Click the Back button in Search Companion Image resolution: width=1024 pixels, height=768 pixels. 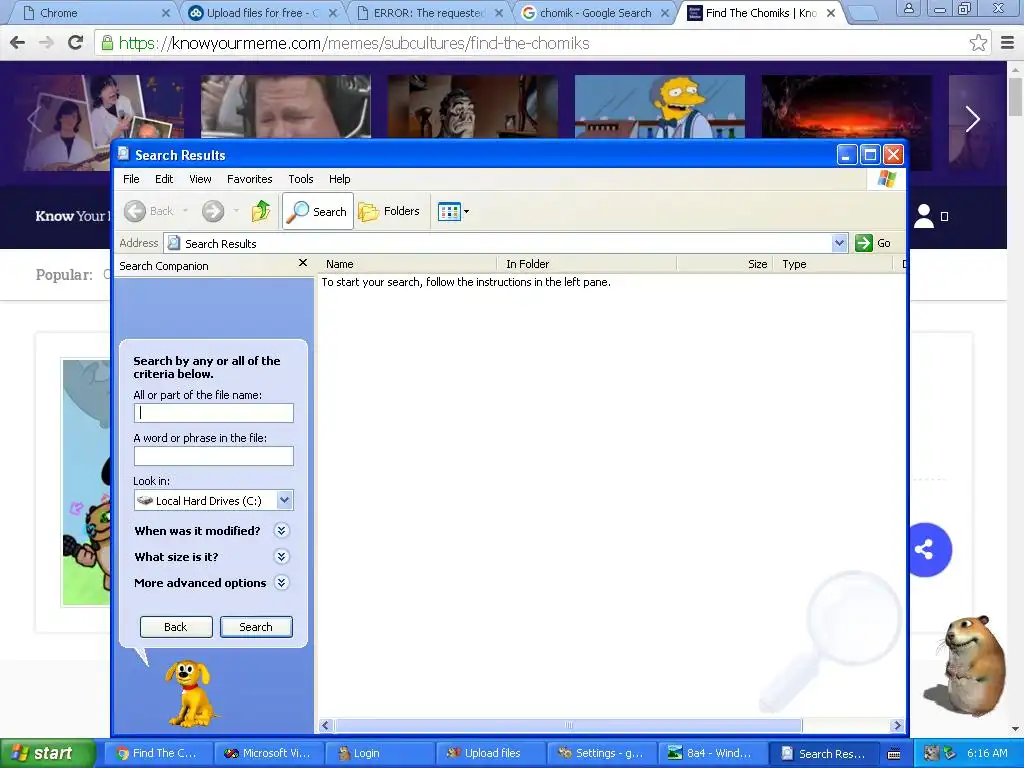176,627
